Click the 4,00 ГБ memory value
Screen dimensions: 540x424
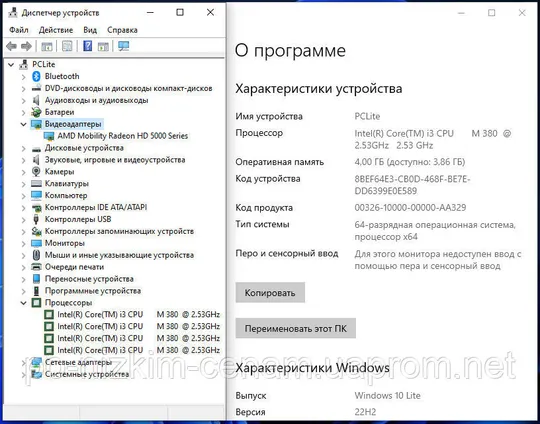pyautogui.click(x=409, y=162)
